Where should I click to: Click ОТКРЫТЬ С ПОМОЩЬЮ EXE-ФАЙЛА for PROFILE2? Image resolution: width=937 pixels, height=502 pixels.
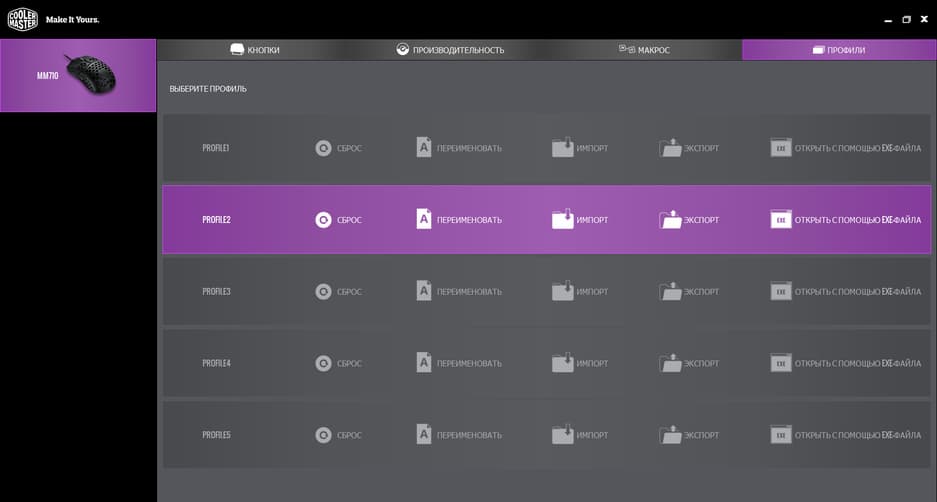[858, 220]
